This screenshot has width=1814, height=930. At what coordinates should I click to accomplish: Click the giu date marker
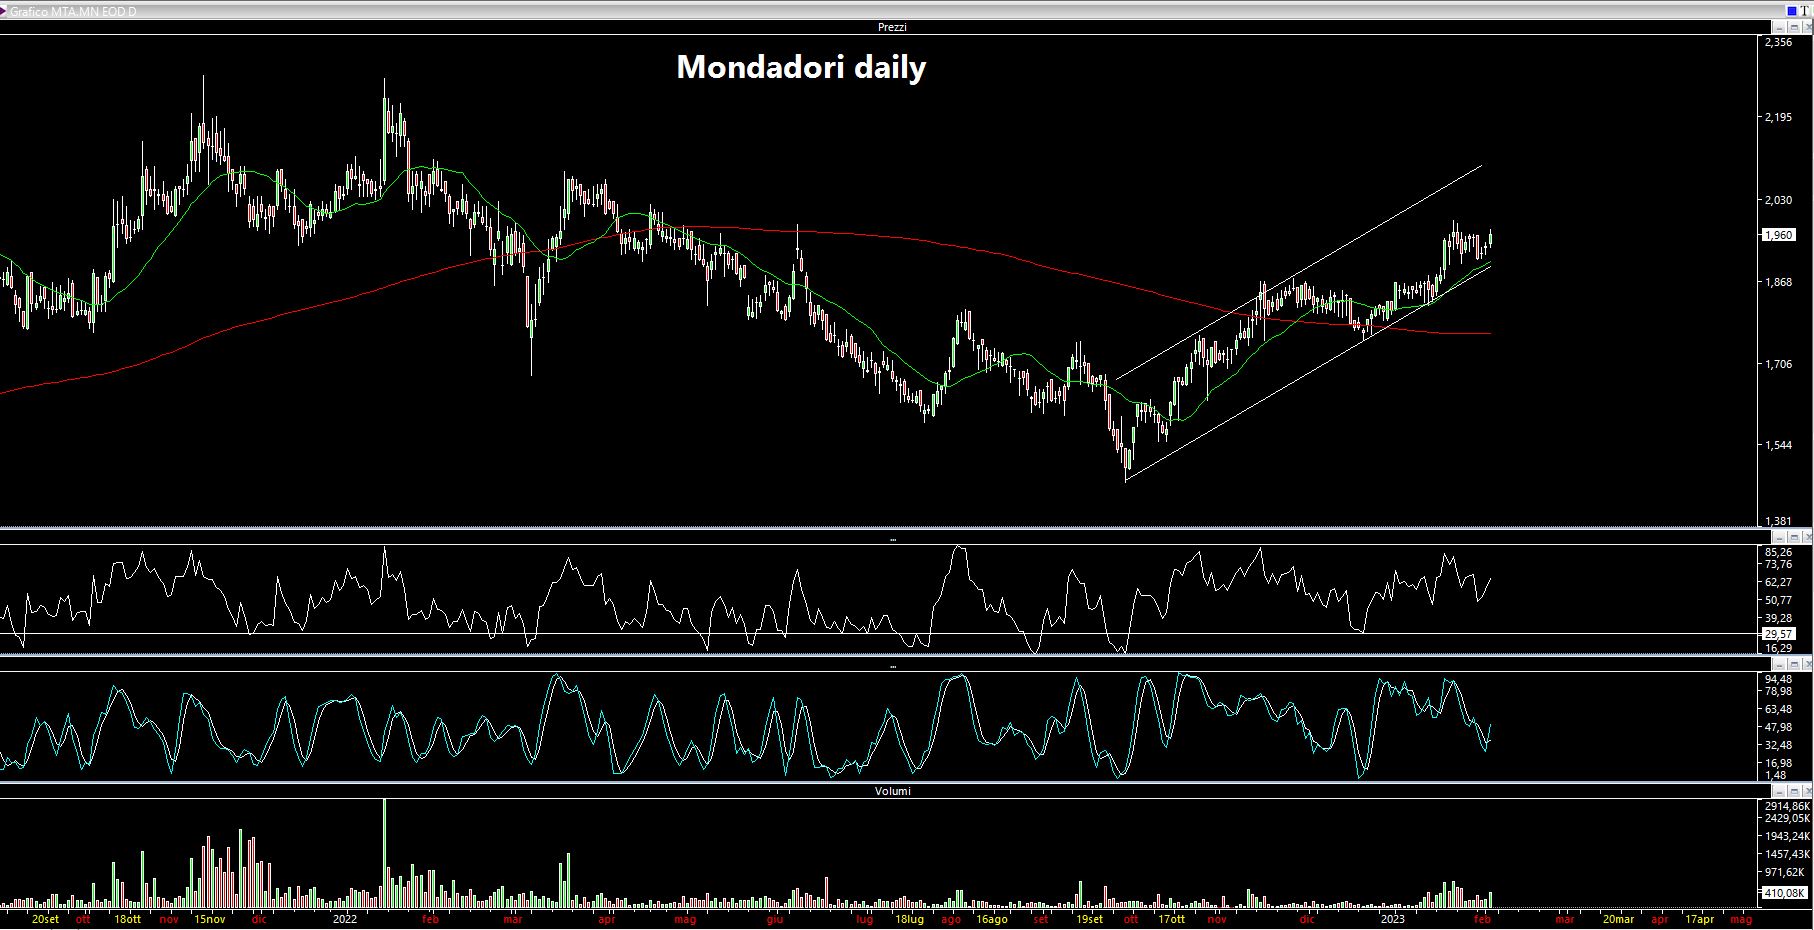tap(775, 919)
